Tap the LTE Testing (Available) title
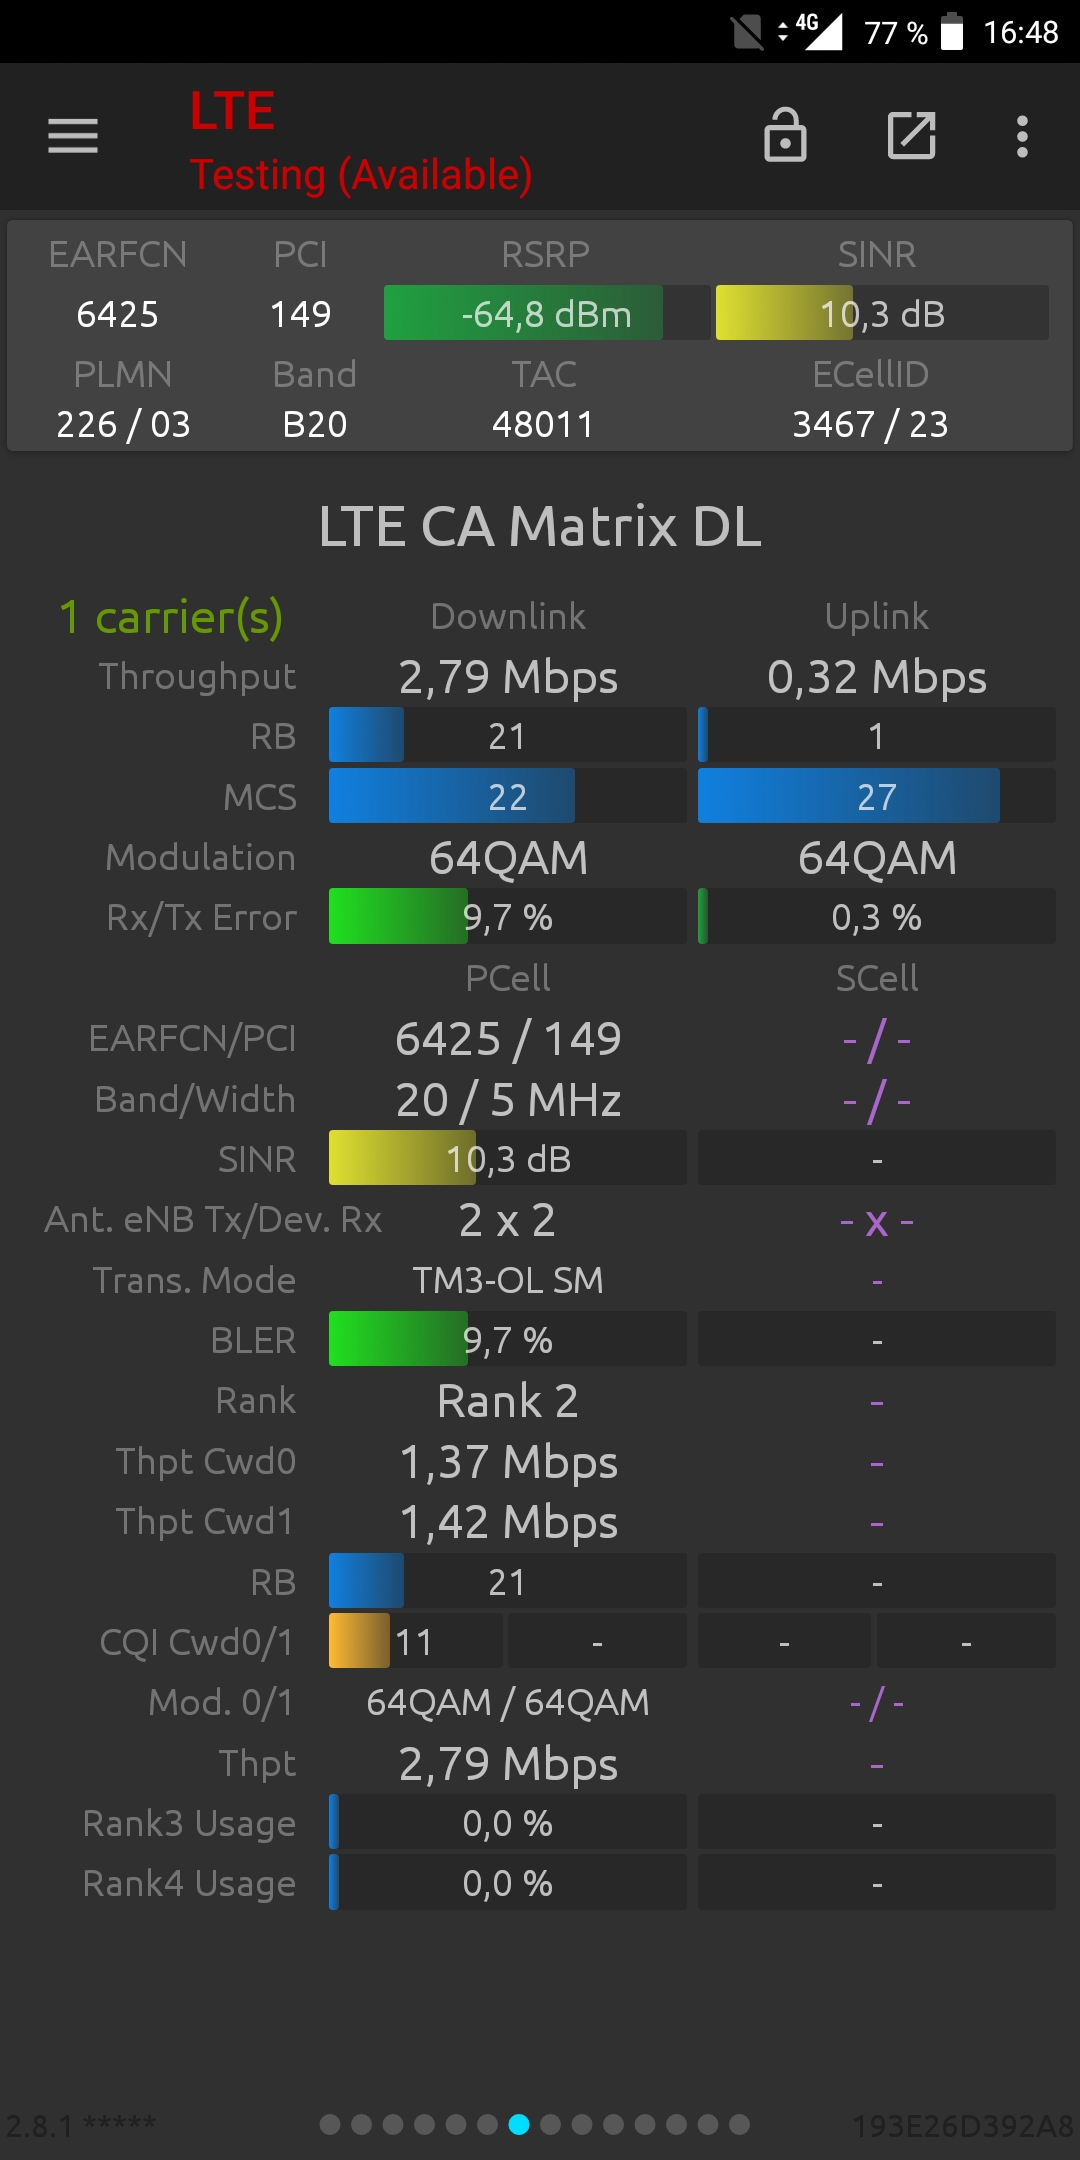This screenshot has width=1080, height=2160. pyautogui.click(x=361, y=141)
